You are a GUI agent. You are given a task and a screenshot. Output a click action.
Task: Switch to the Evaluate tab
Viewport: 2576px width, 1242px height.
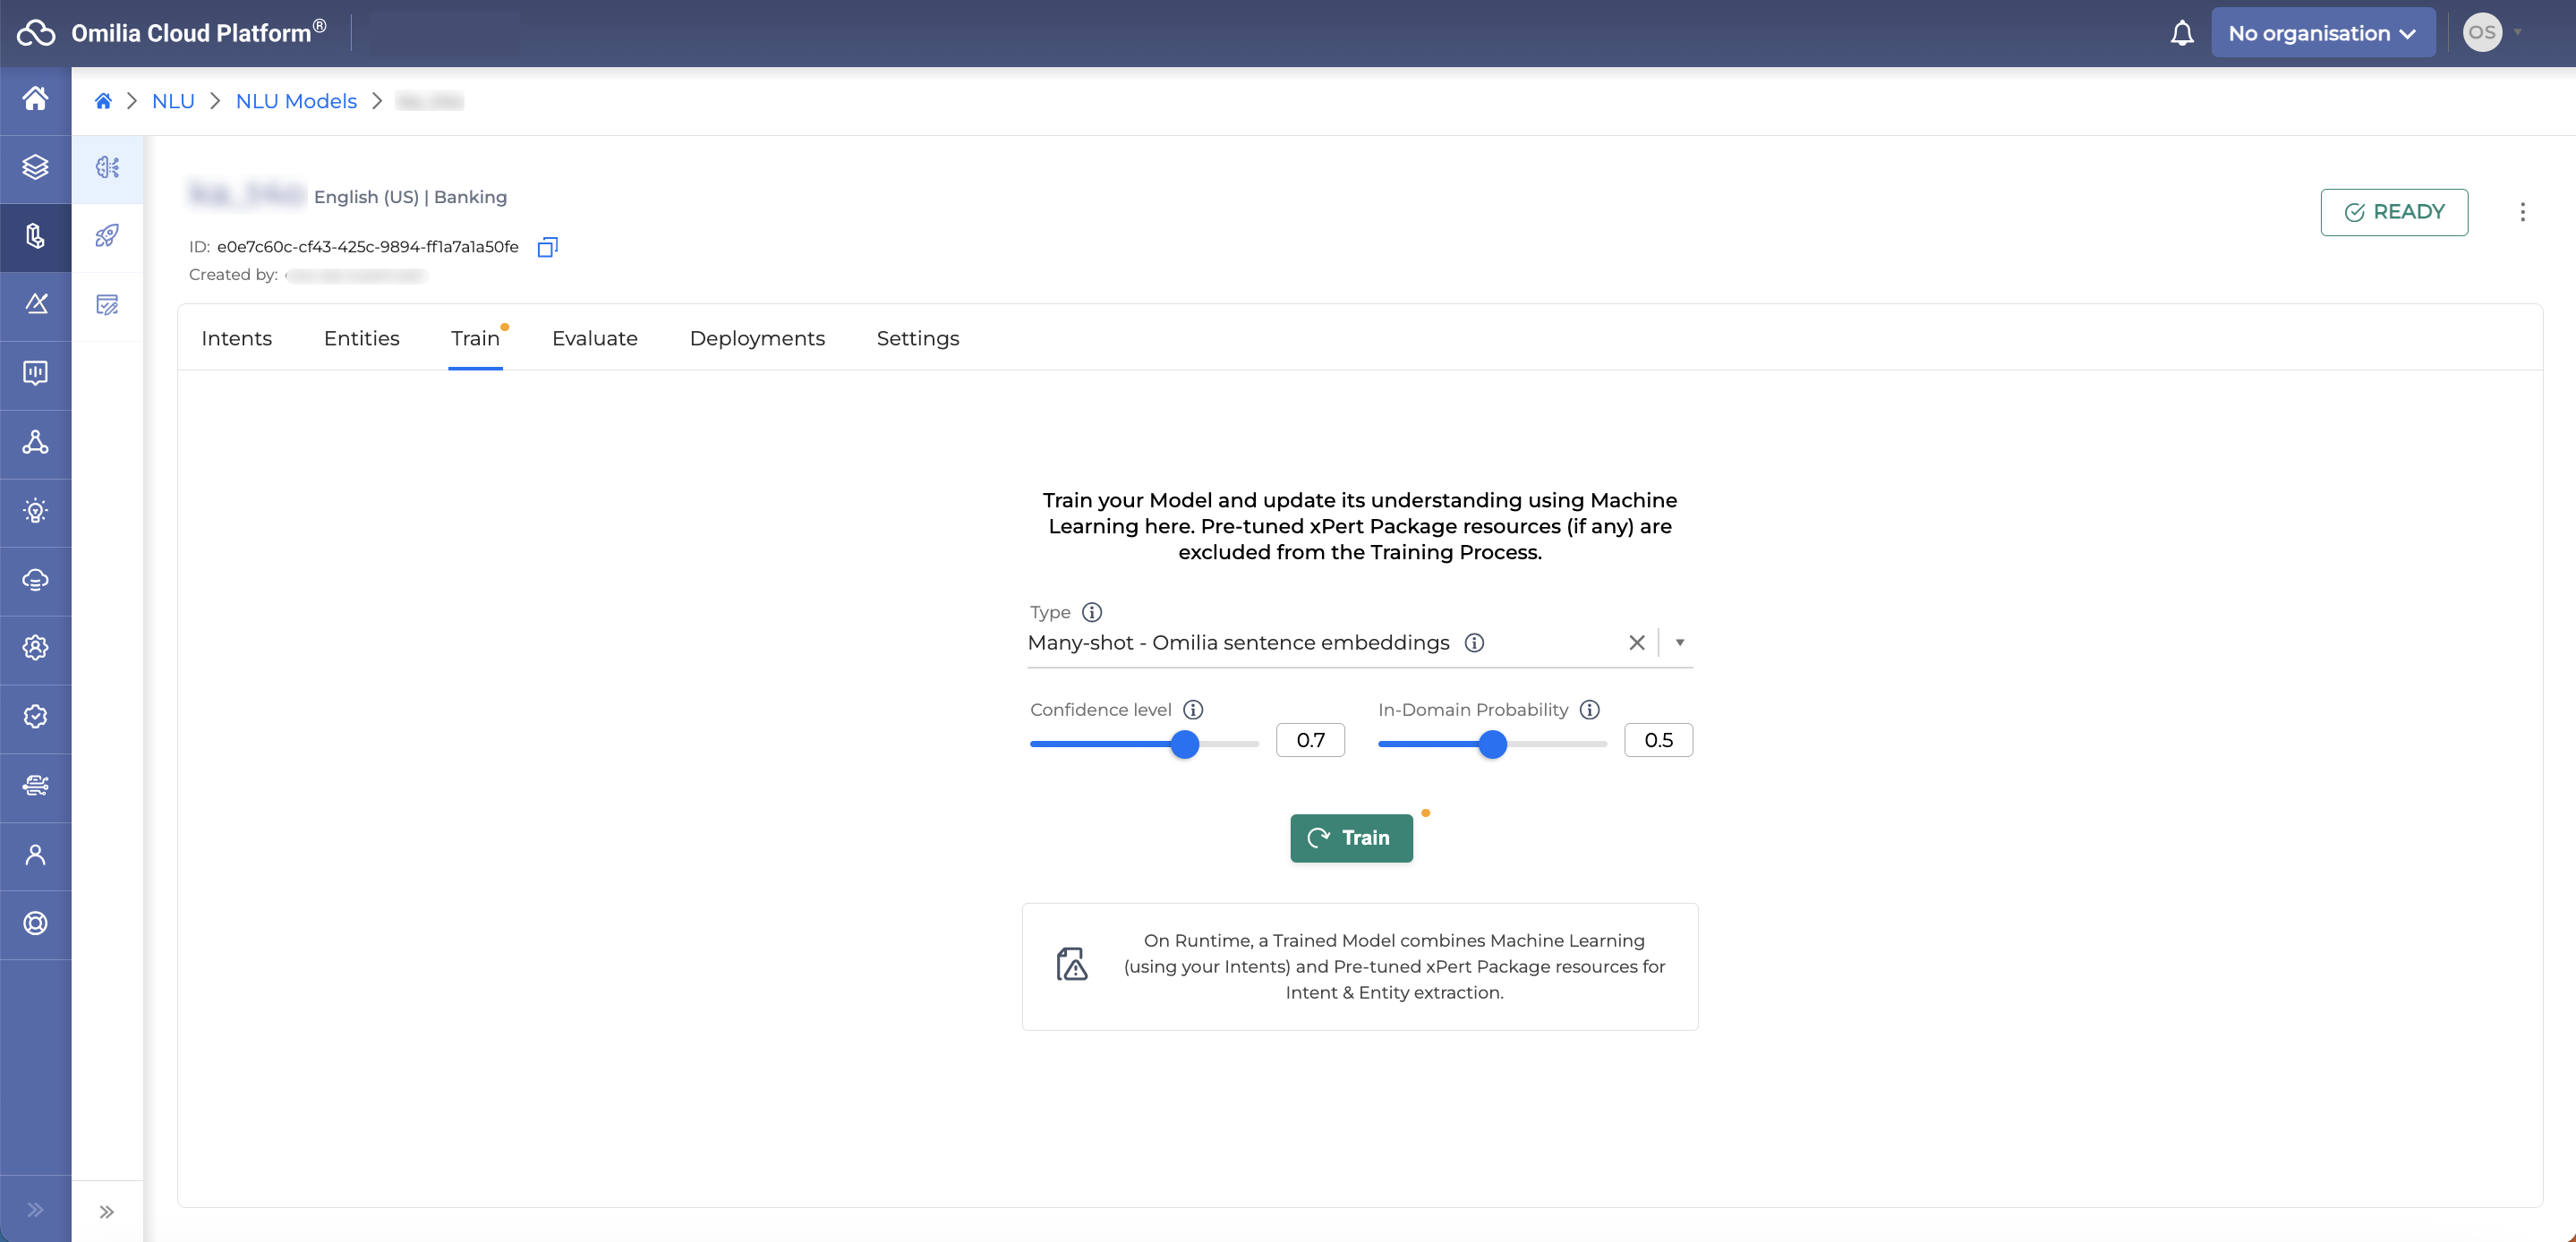tap(594, 339)
